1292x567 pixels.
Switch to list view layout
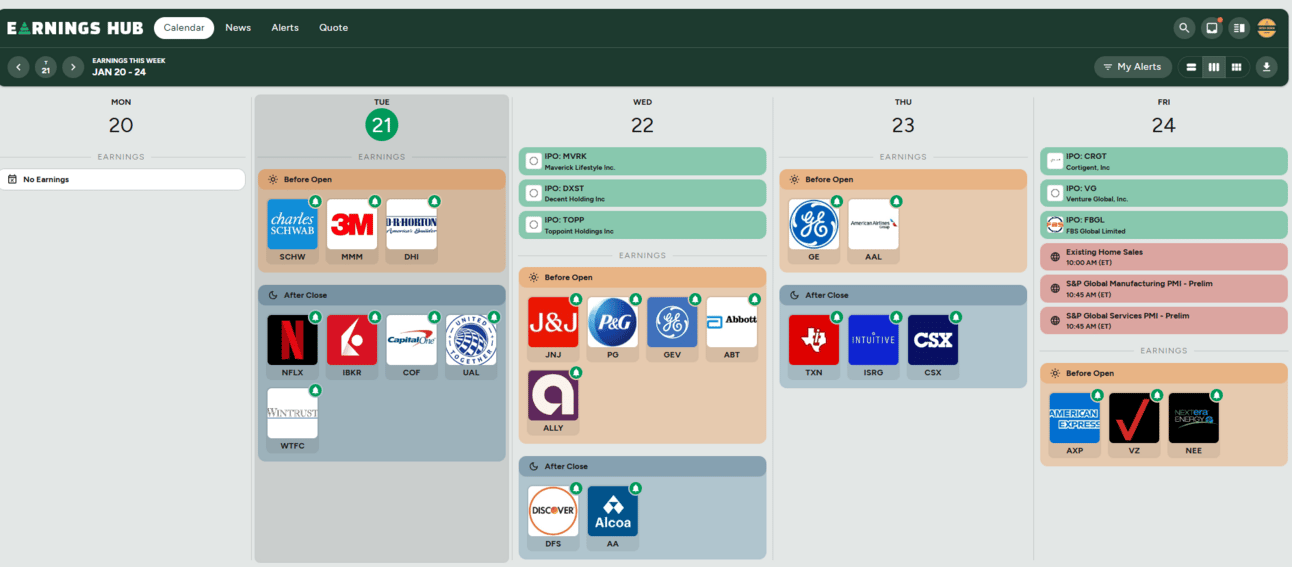(1191, 67)
